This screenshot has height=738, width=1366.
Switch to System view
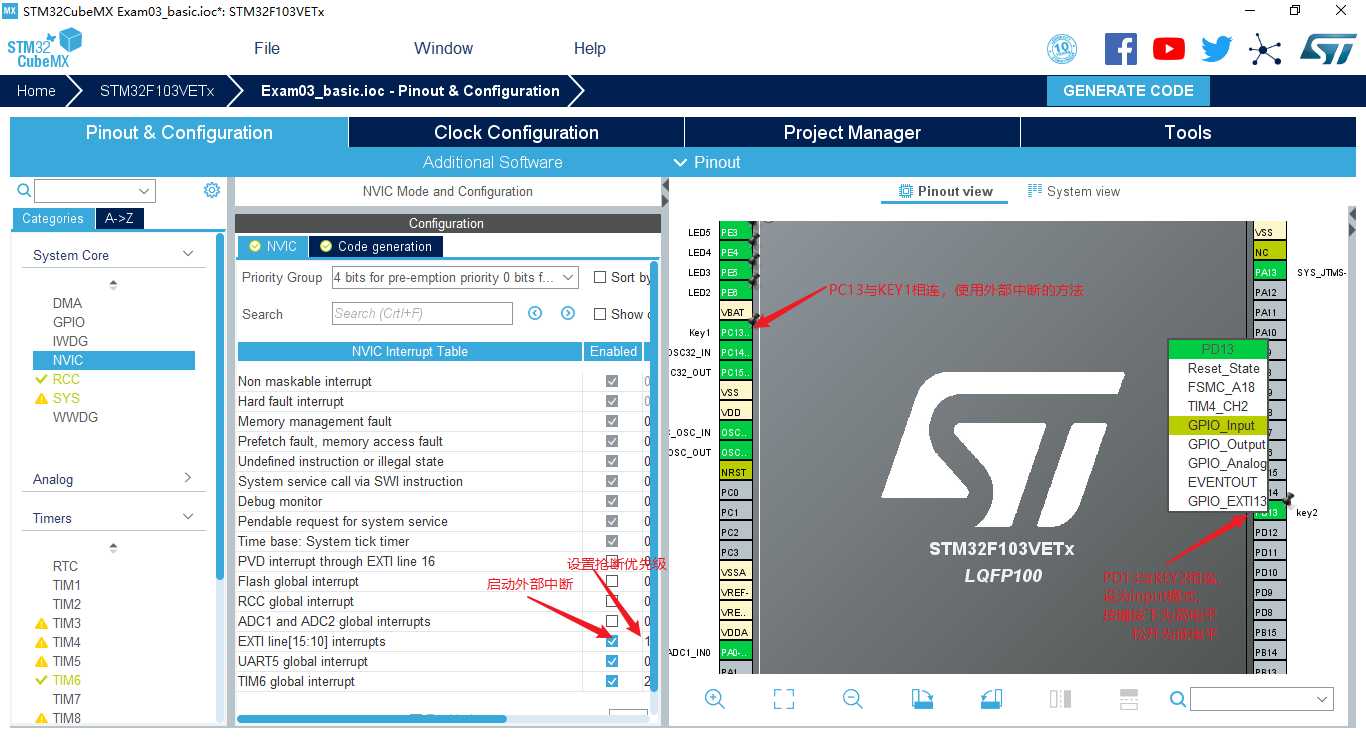(1074, 191)
